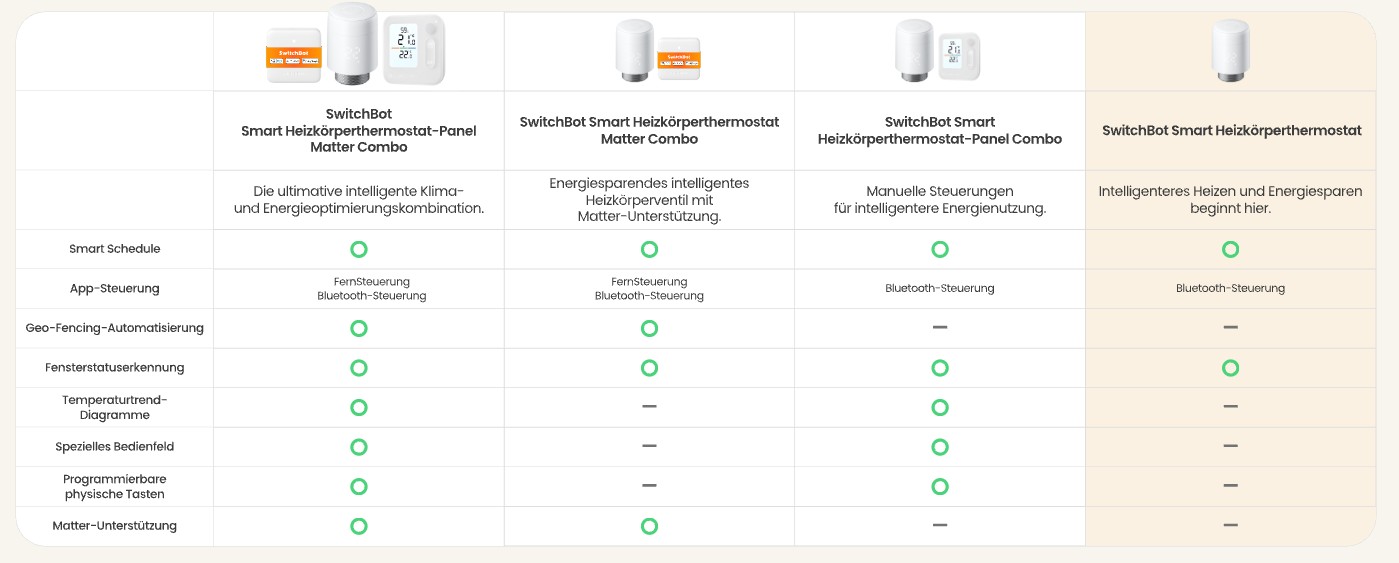Viewport: 1399px width, 563px height.
Task: Click Geo-Fencing-Automatisierung row label
Action: pyautogui.click(x=115, y=328)
